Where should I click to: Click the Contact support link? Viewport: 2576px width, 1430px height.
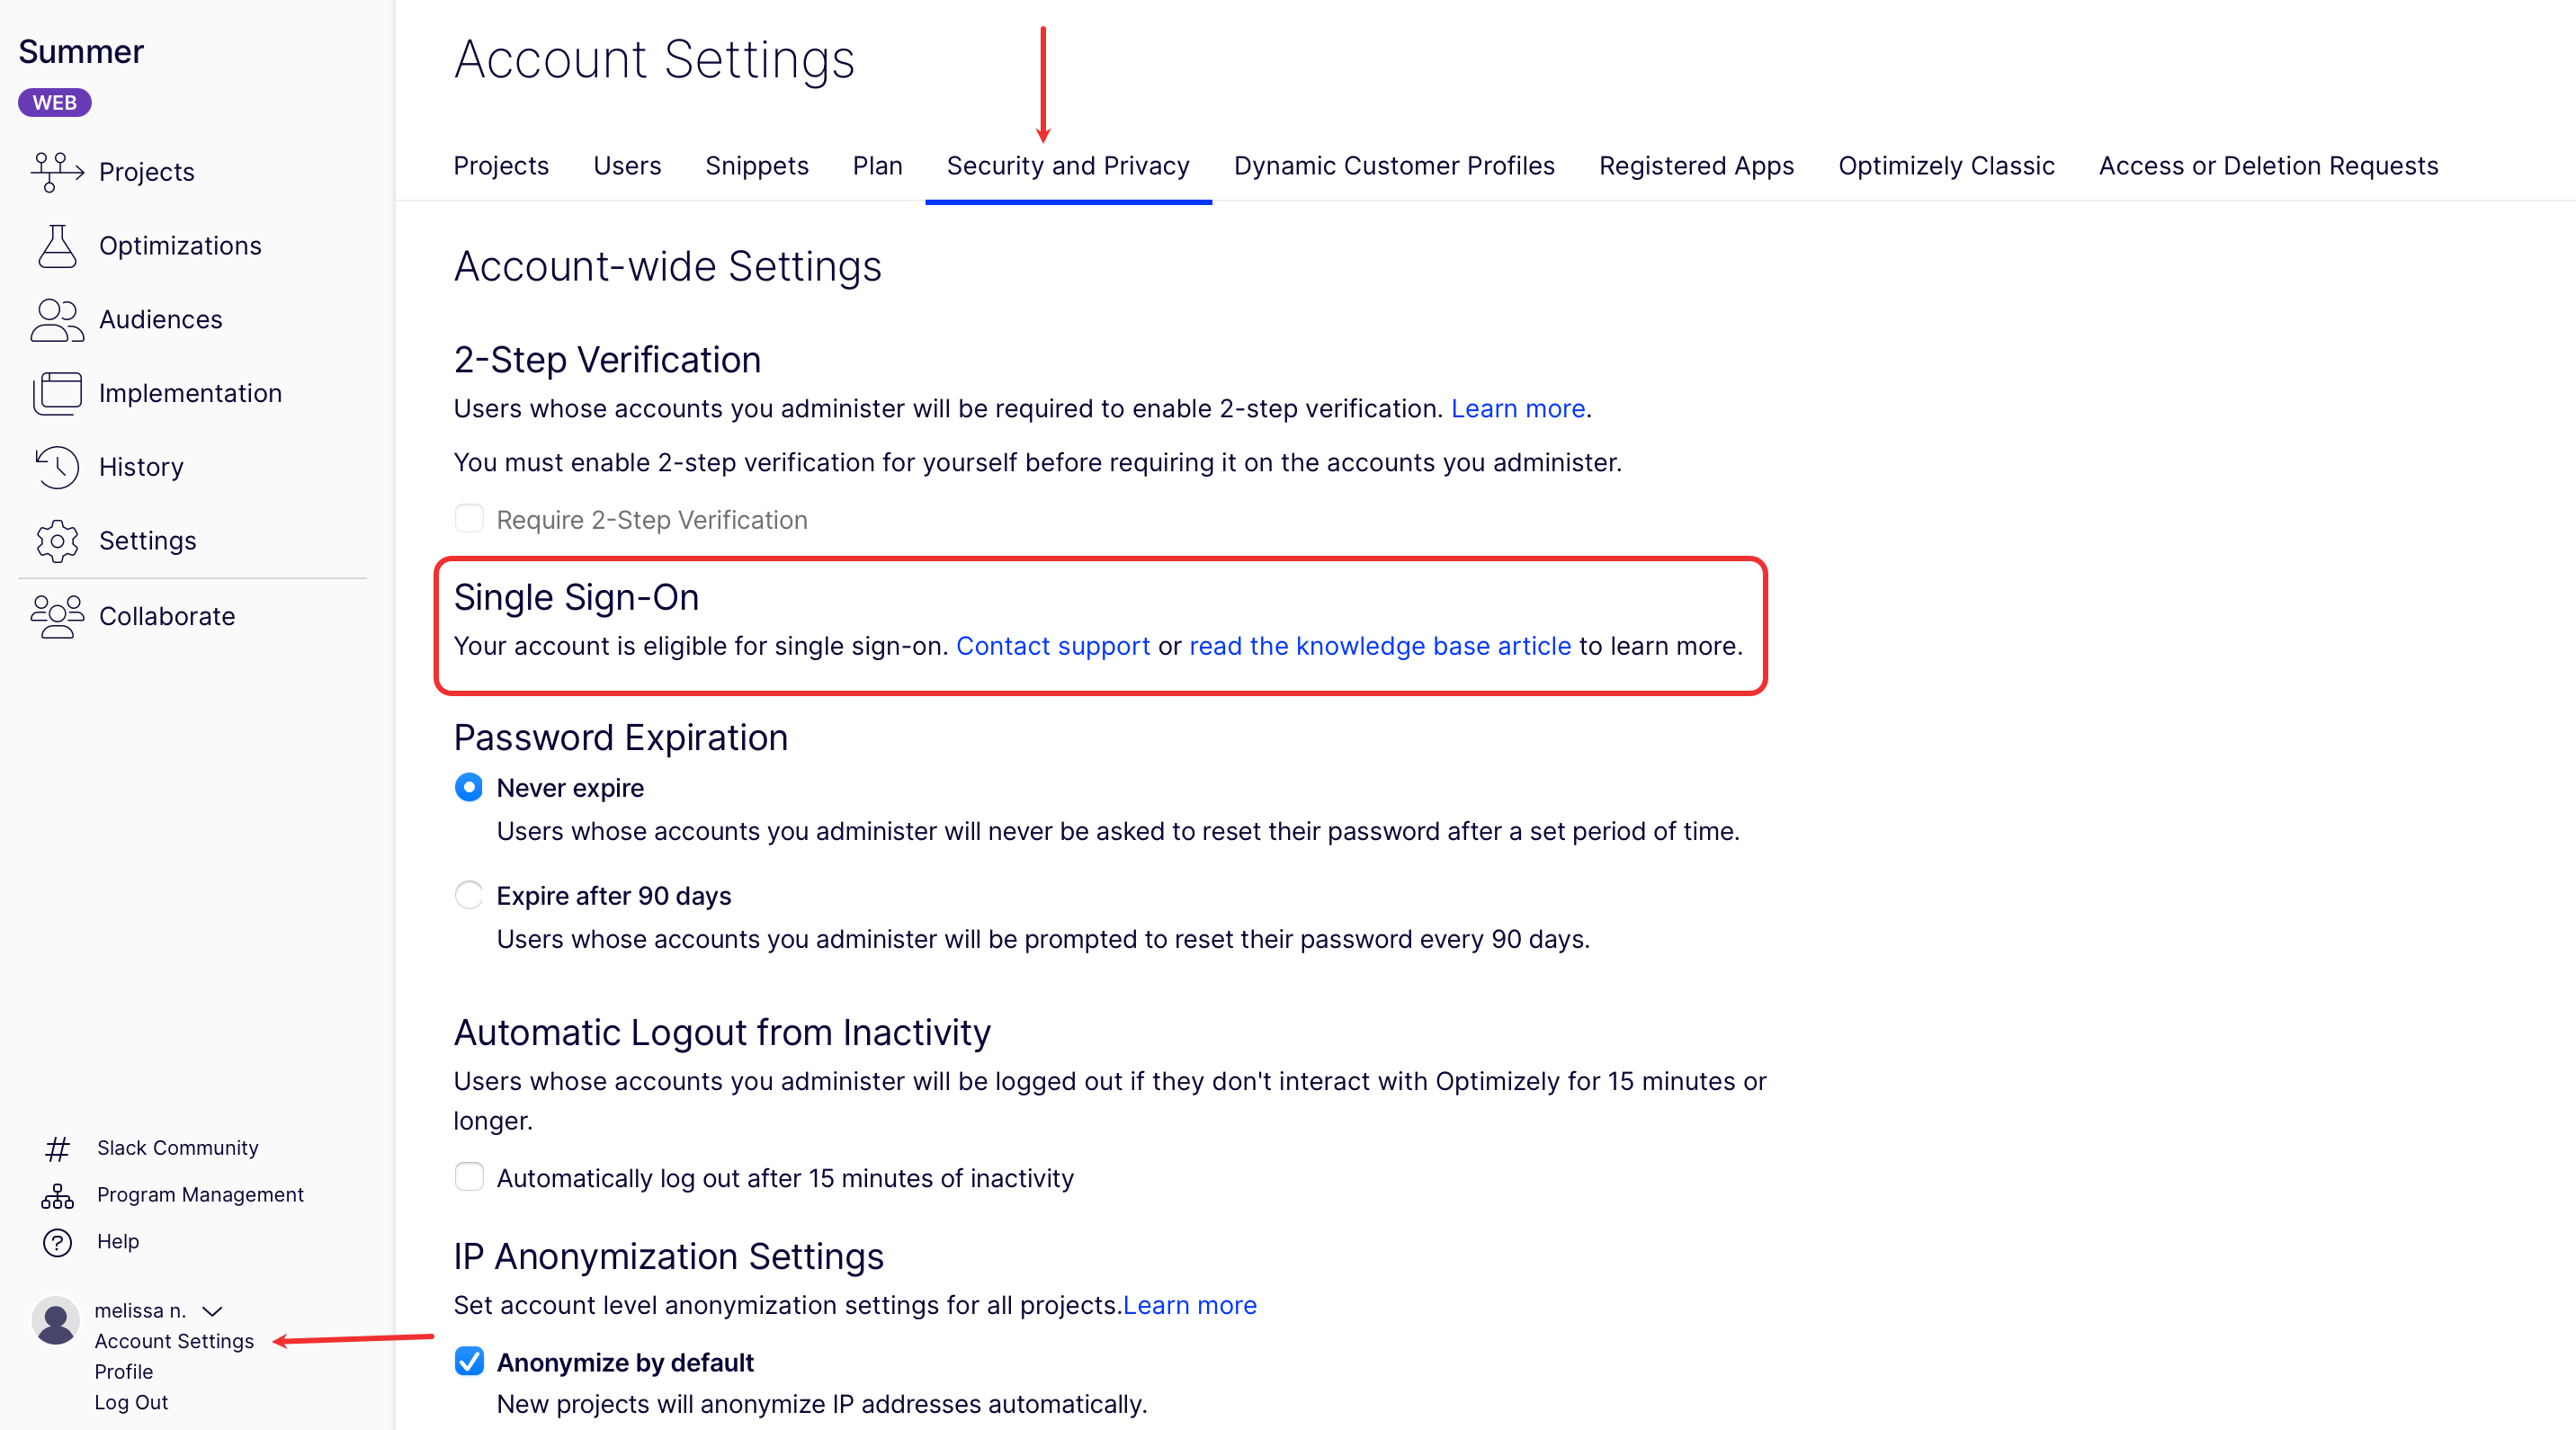pyautogui.click(x=1053, y=646)
